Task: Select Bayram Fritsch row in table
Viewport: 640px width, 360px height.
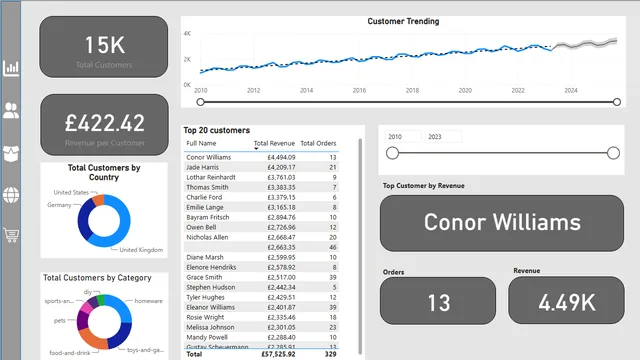Action: [x=261, y=217]
